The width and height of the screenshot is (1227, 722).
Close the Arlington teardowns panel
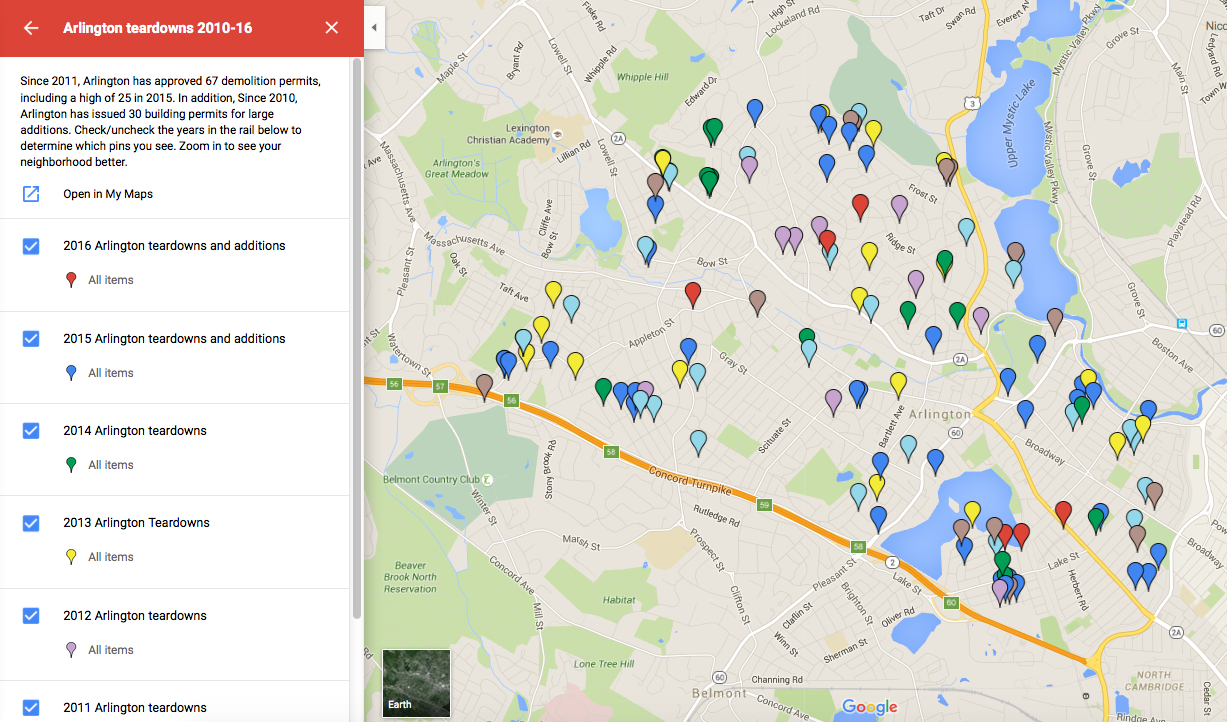(x=332, y=28)
